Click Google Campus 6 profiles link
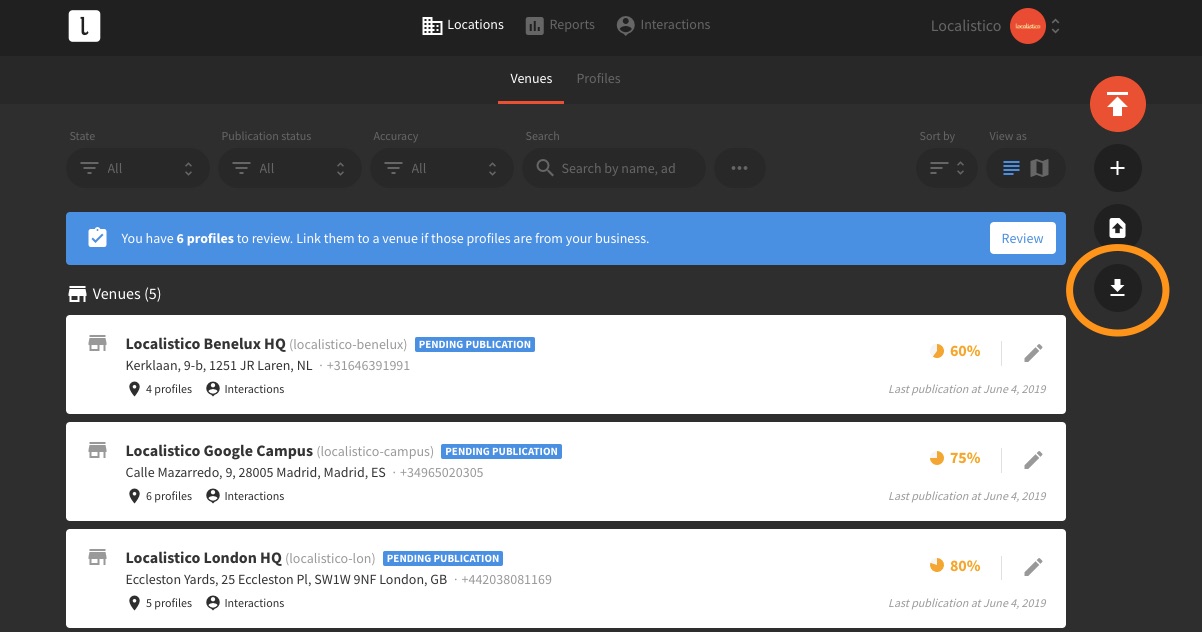1202x632 pixels. point(160,496)
